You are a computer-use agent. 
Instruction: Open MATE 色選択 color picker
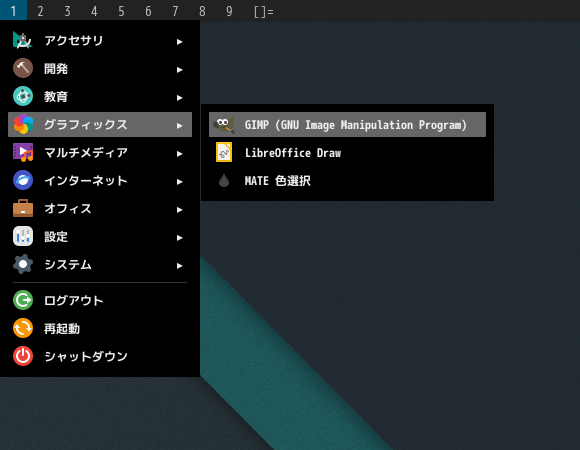[347, 181]
